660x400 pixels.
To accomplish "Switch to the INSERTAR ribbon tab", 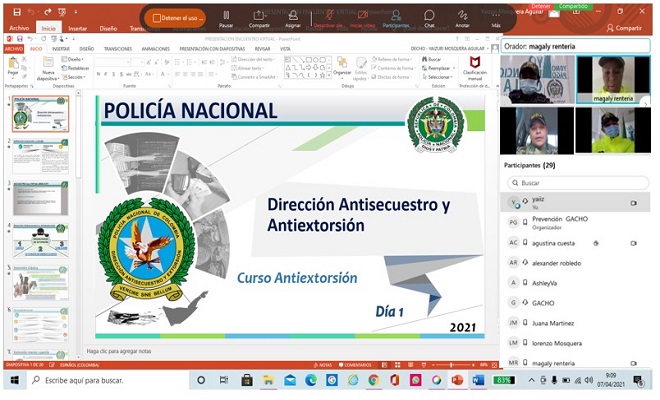I will click(x=61, y=49).
